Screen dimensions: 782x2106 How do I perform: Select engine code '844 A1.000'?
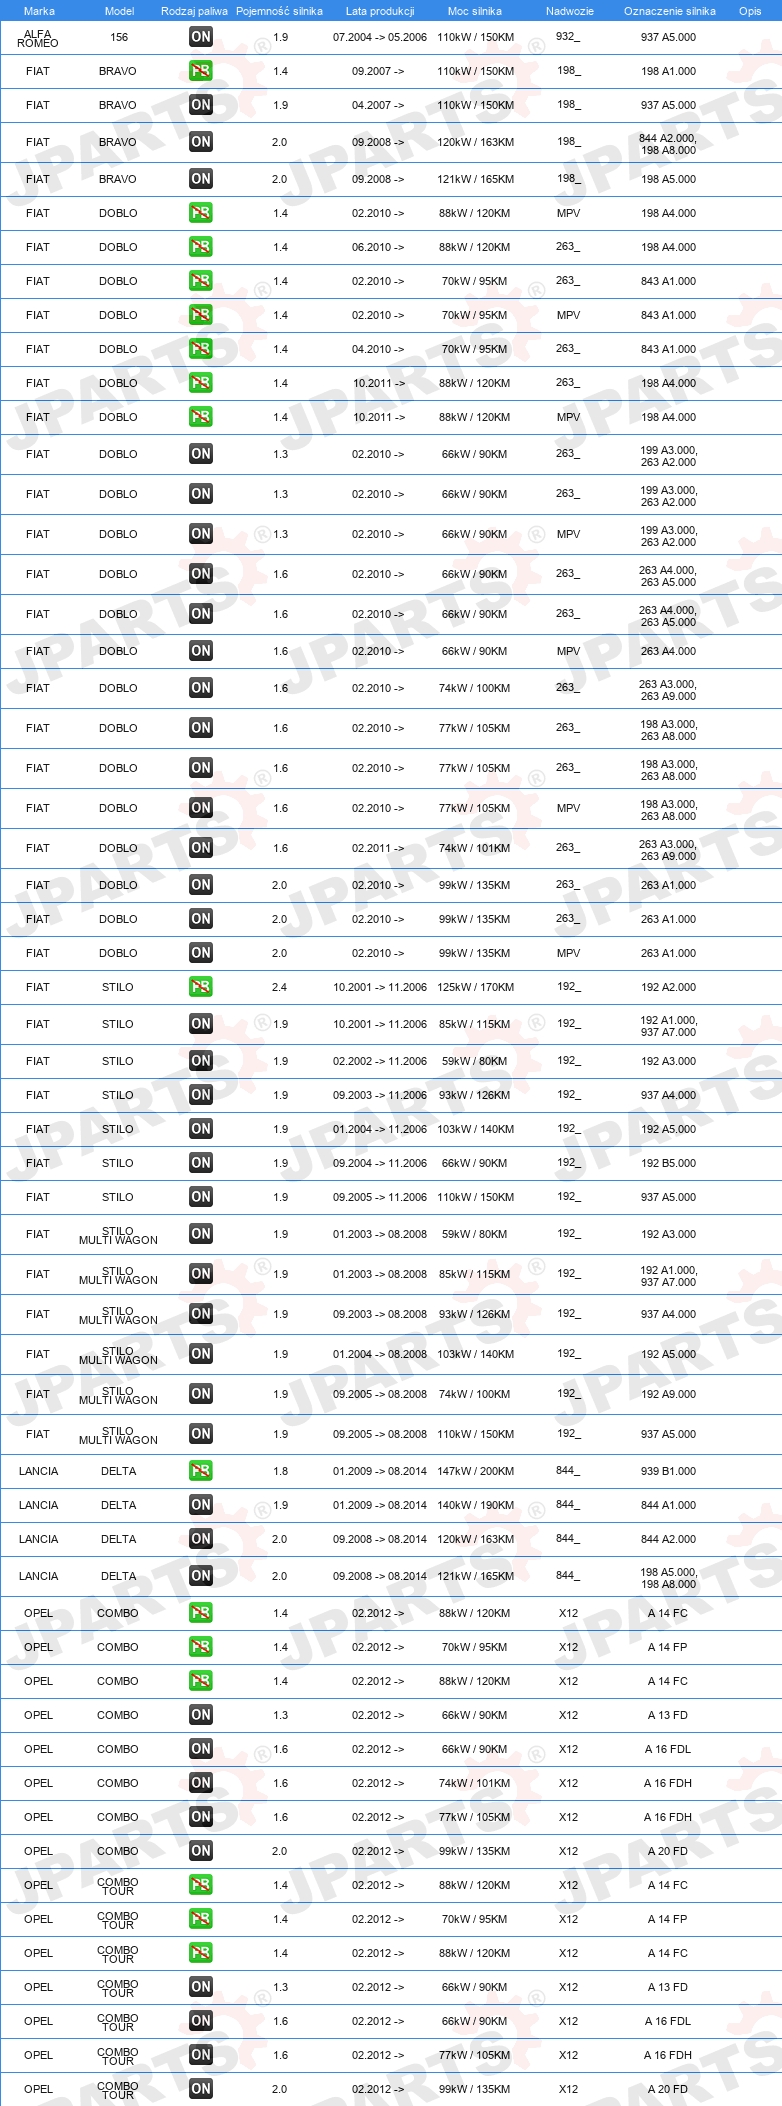point(669,1505)
